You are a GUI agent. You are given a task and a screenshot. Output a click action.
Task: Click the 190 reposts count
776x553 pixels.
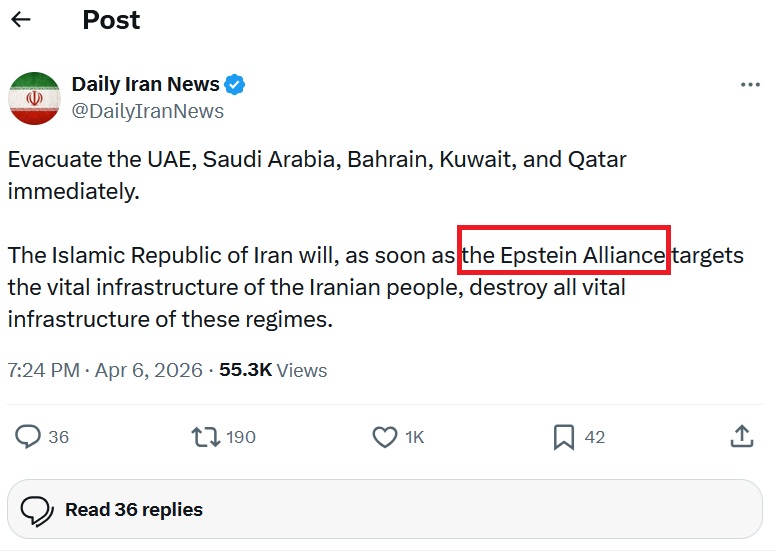[x=241, y=437]
